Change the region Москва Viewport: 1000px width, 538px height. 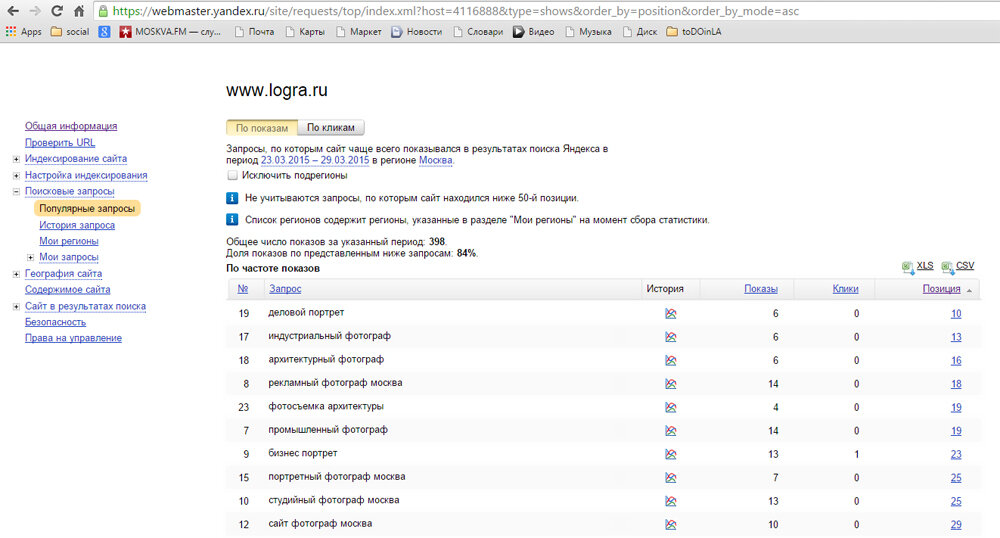(x=436, y=160)
